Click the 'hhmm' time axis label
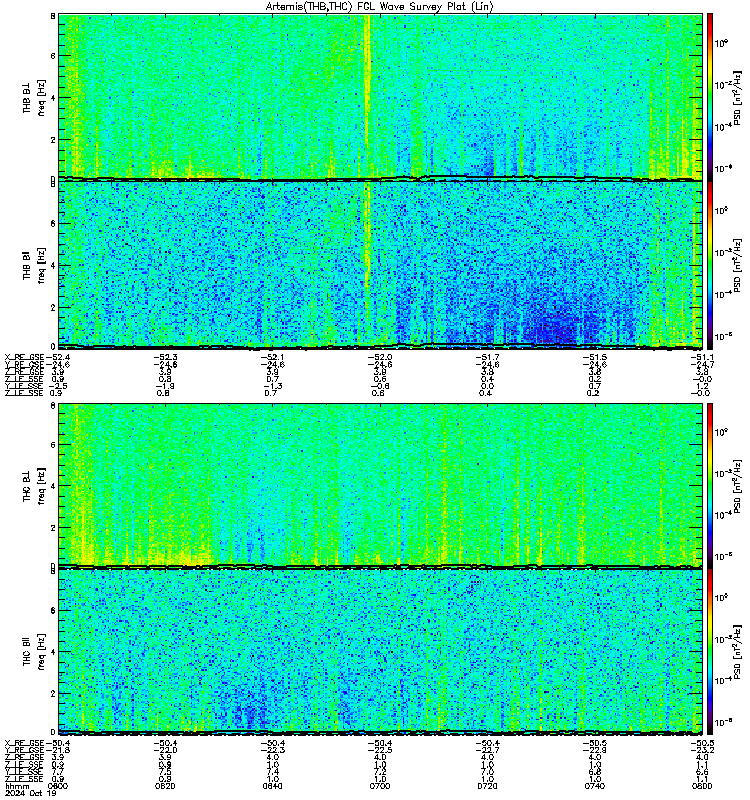750x800 pixels. [17, 786]
